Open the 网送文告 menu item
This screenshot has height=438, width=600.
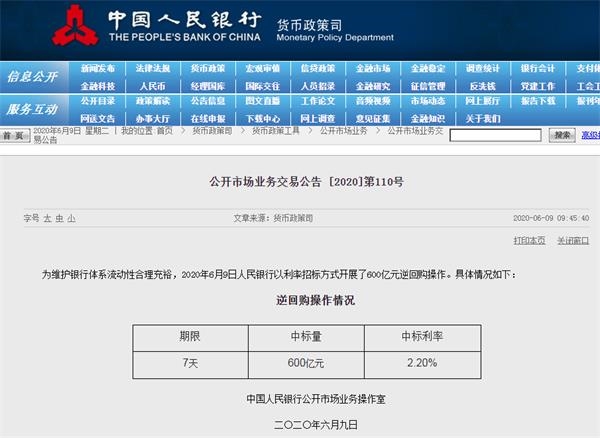[98, 119]
